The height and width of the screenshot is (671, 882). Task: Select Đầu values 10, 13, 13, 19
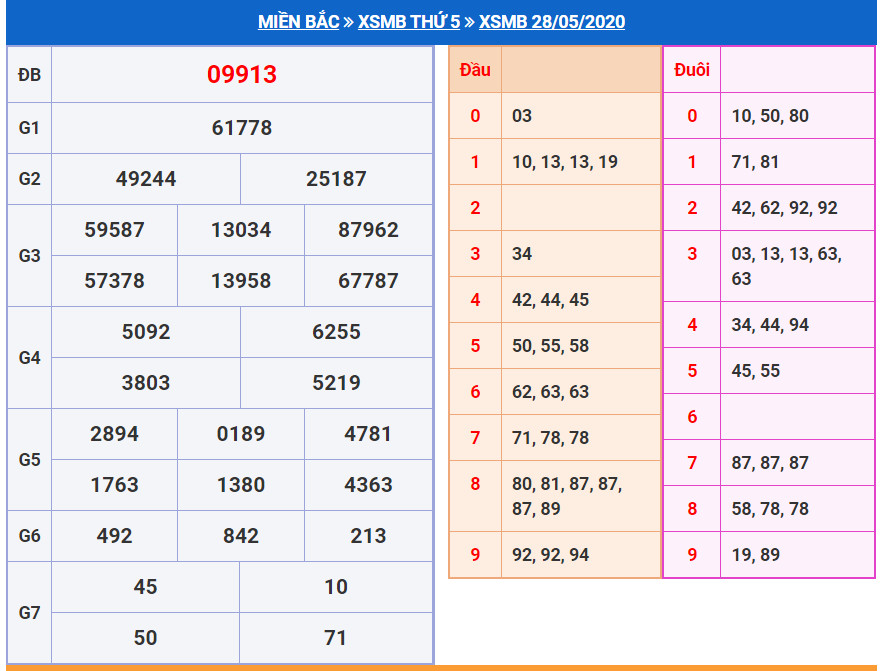point(565,161)
